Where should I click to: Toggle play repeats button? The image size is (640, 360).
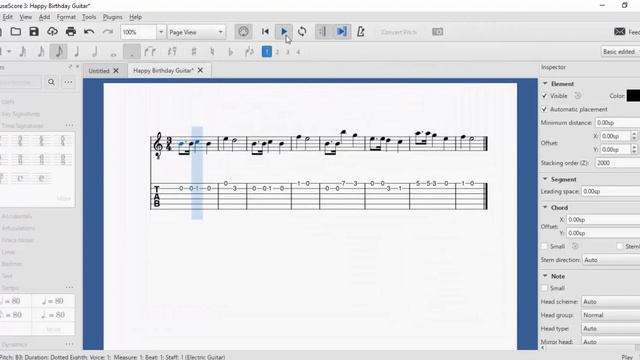tap(322, 31)
